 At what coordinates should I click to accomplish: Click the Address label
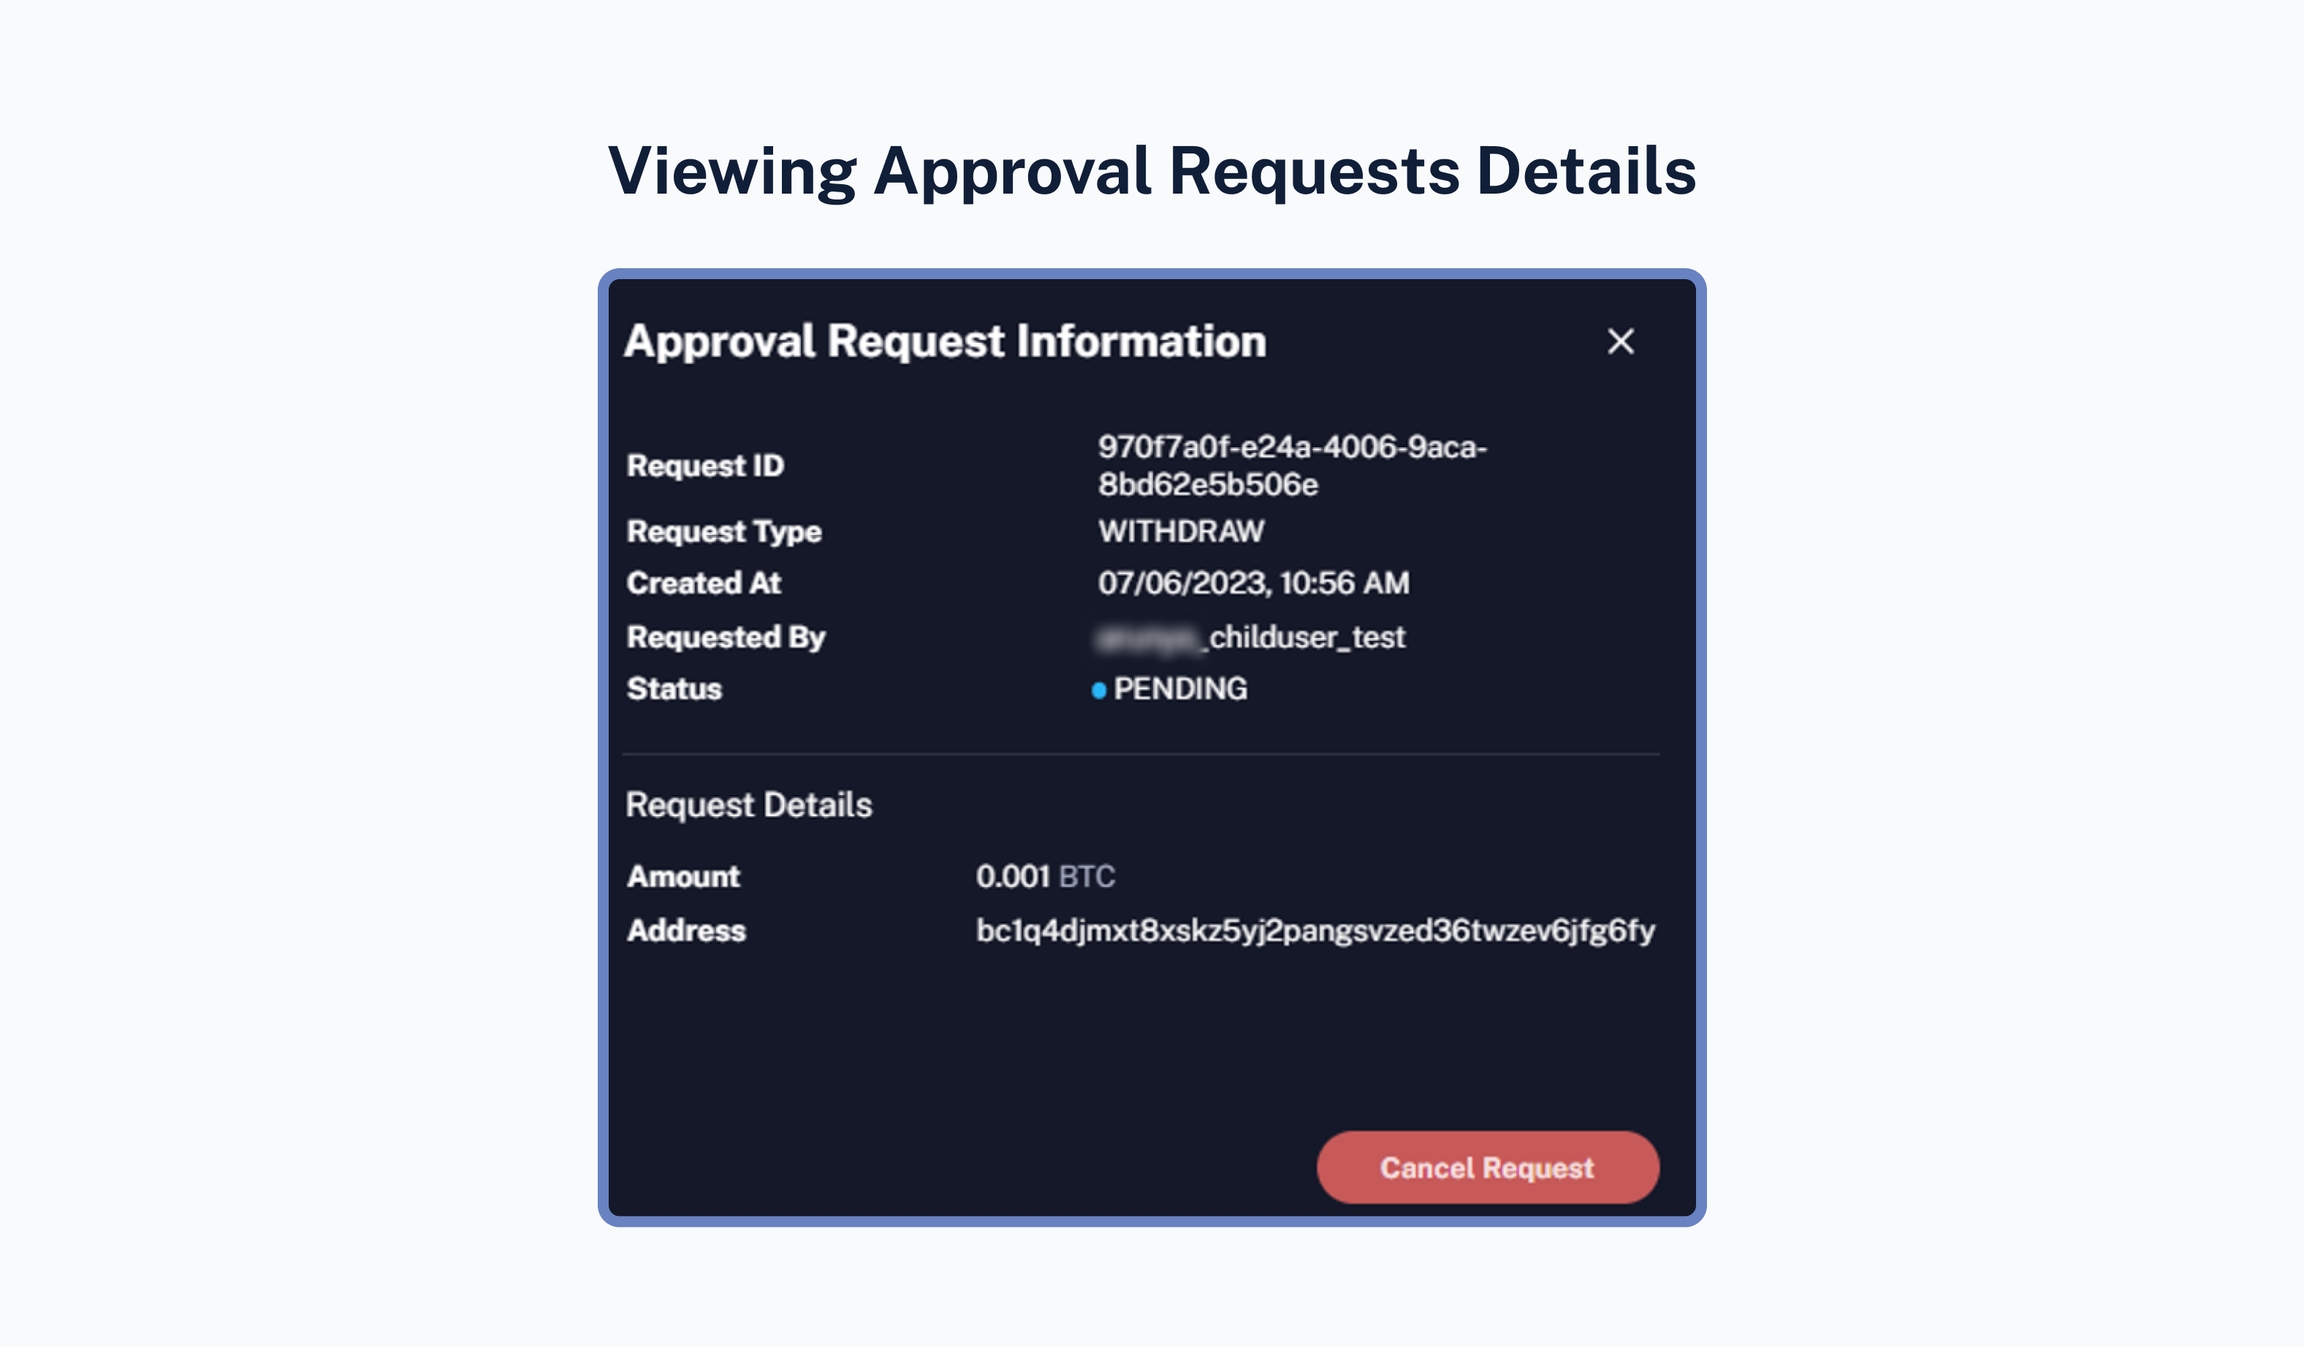[x=686, y=931]
